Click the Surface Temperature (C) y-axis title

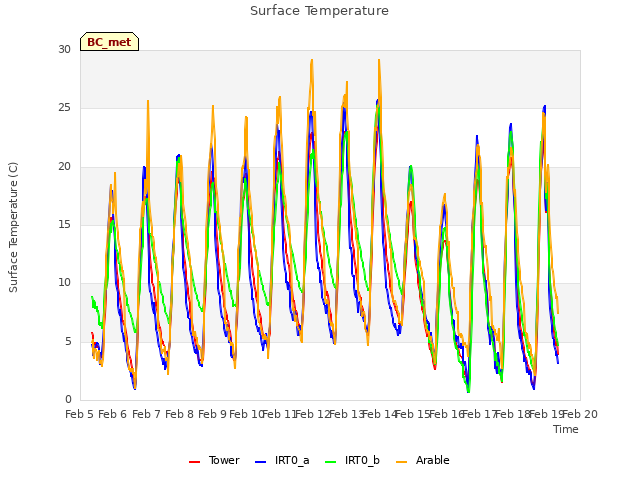tap(13, 227)
